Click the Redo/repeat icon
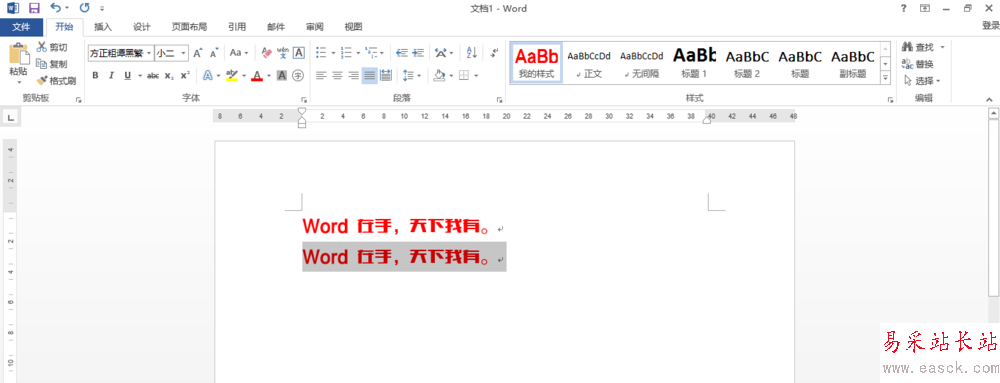This screenshot has height=383, width=1000. [84, 8]
